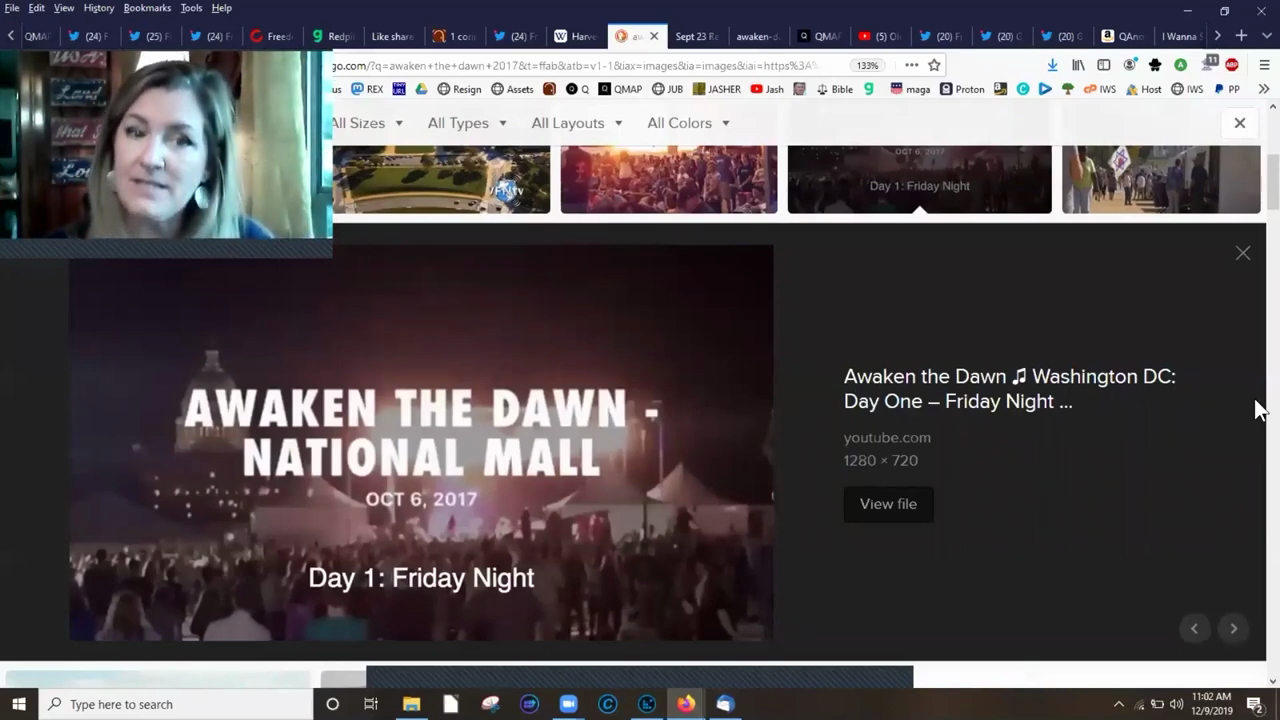Image resolution: width=1280 pixels, height=720 pixels.
Task: Expand the All Sizes filter
Action: [x=366, y=123]
